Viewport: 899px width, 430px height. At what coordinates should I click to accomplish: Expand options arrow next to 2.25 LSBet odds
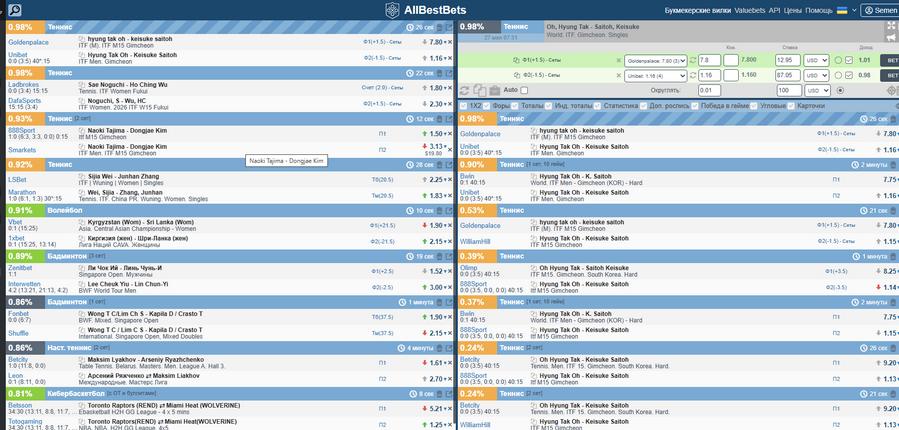pos(444,179)
